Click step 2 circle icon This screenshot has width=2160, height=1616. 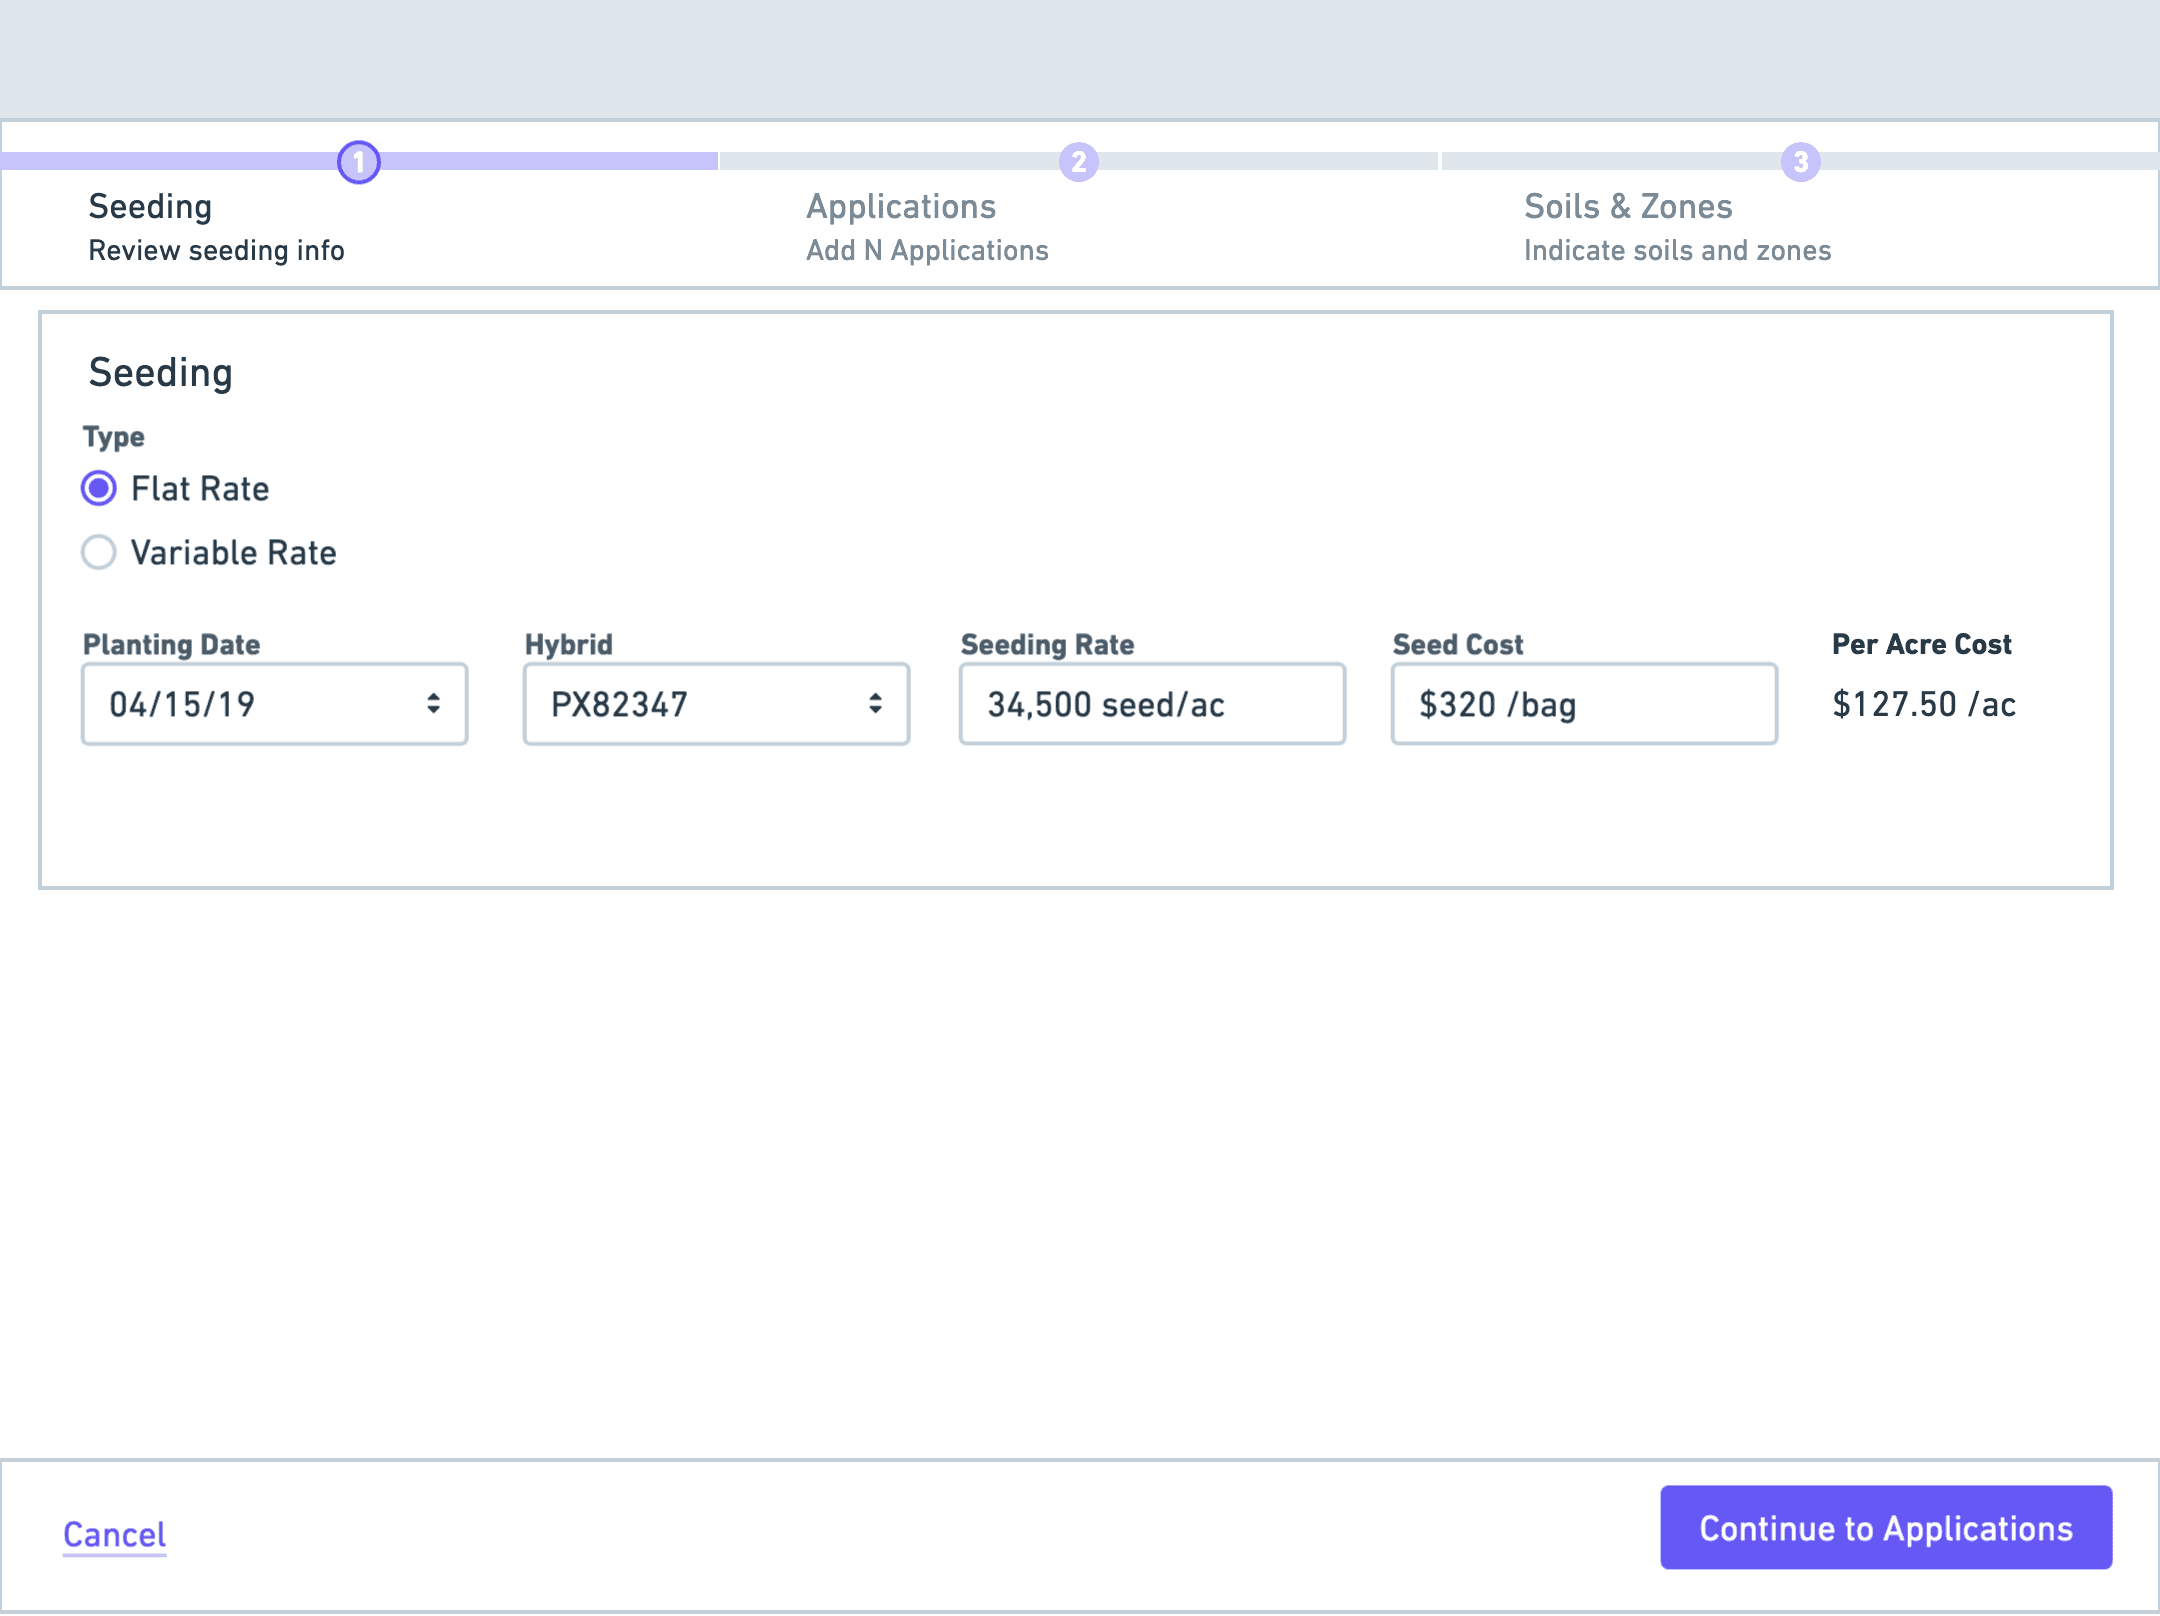point(1078,162)
